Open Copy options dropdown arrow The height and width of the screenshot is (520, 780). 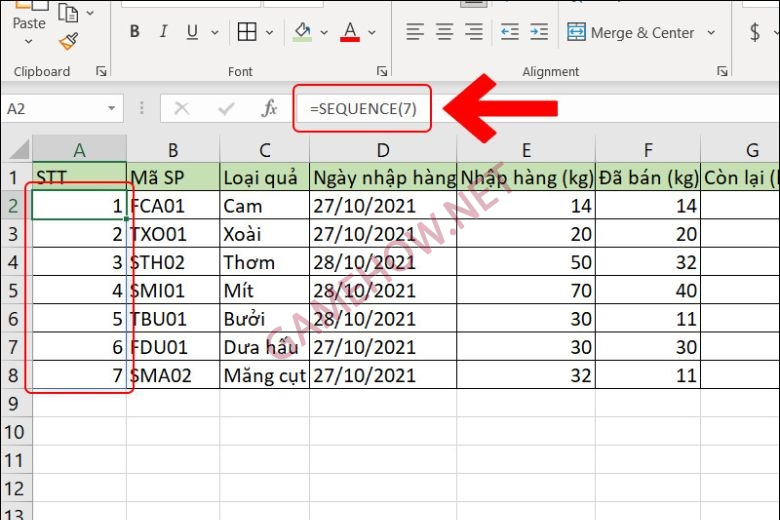pos(90,13)
